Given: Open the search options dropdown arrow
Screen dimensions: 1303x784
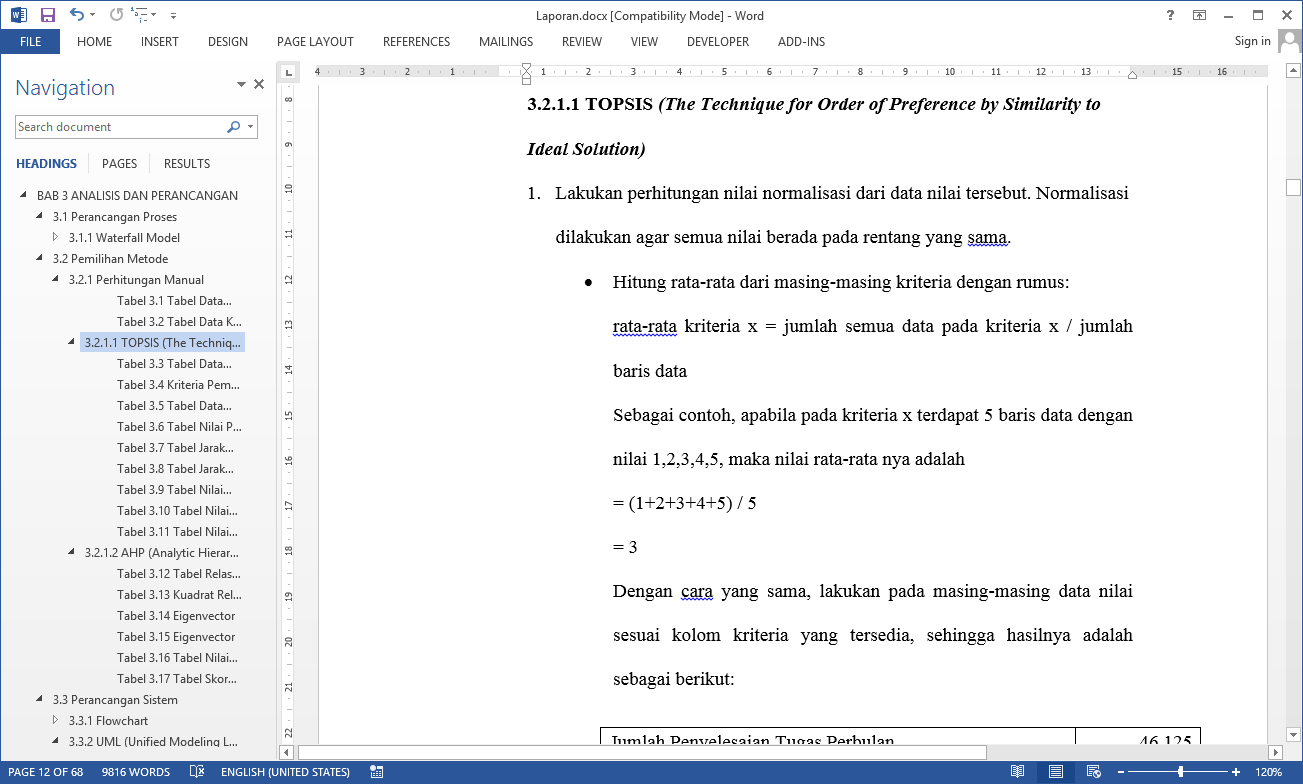Looking at the screenshot, I should 250,127.
